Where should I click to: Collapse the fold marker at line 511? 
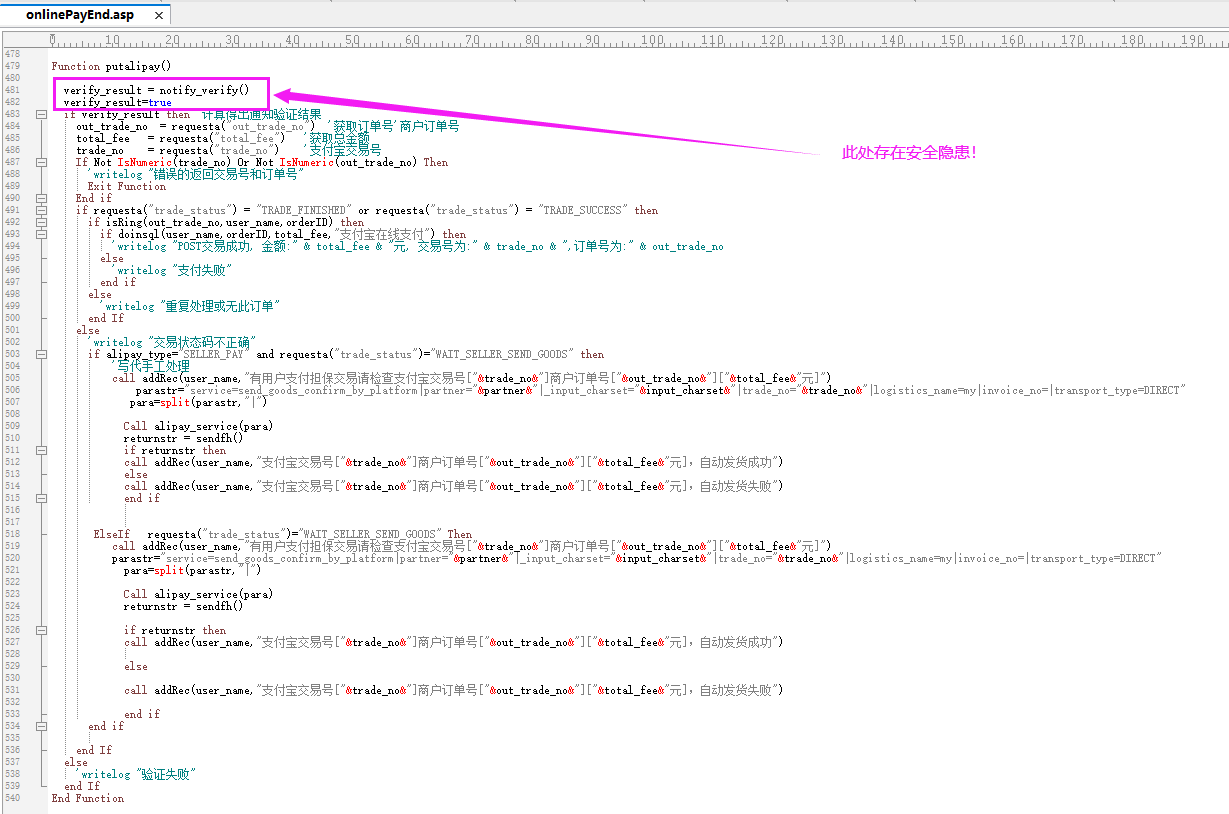tap(41, 450)
